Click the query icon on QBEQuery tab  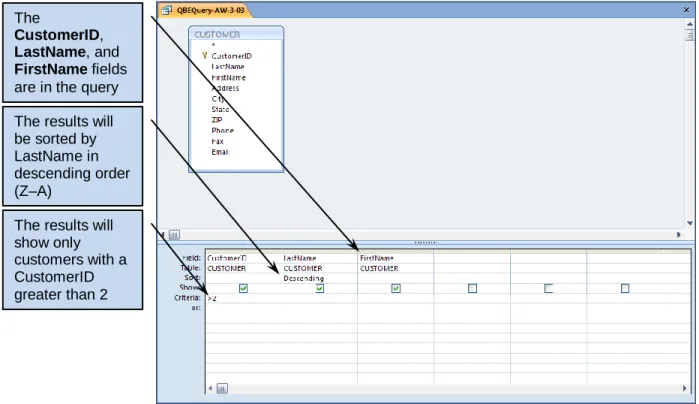167,10
